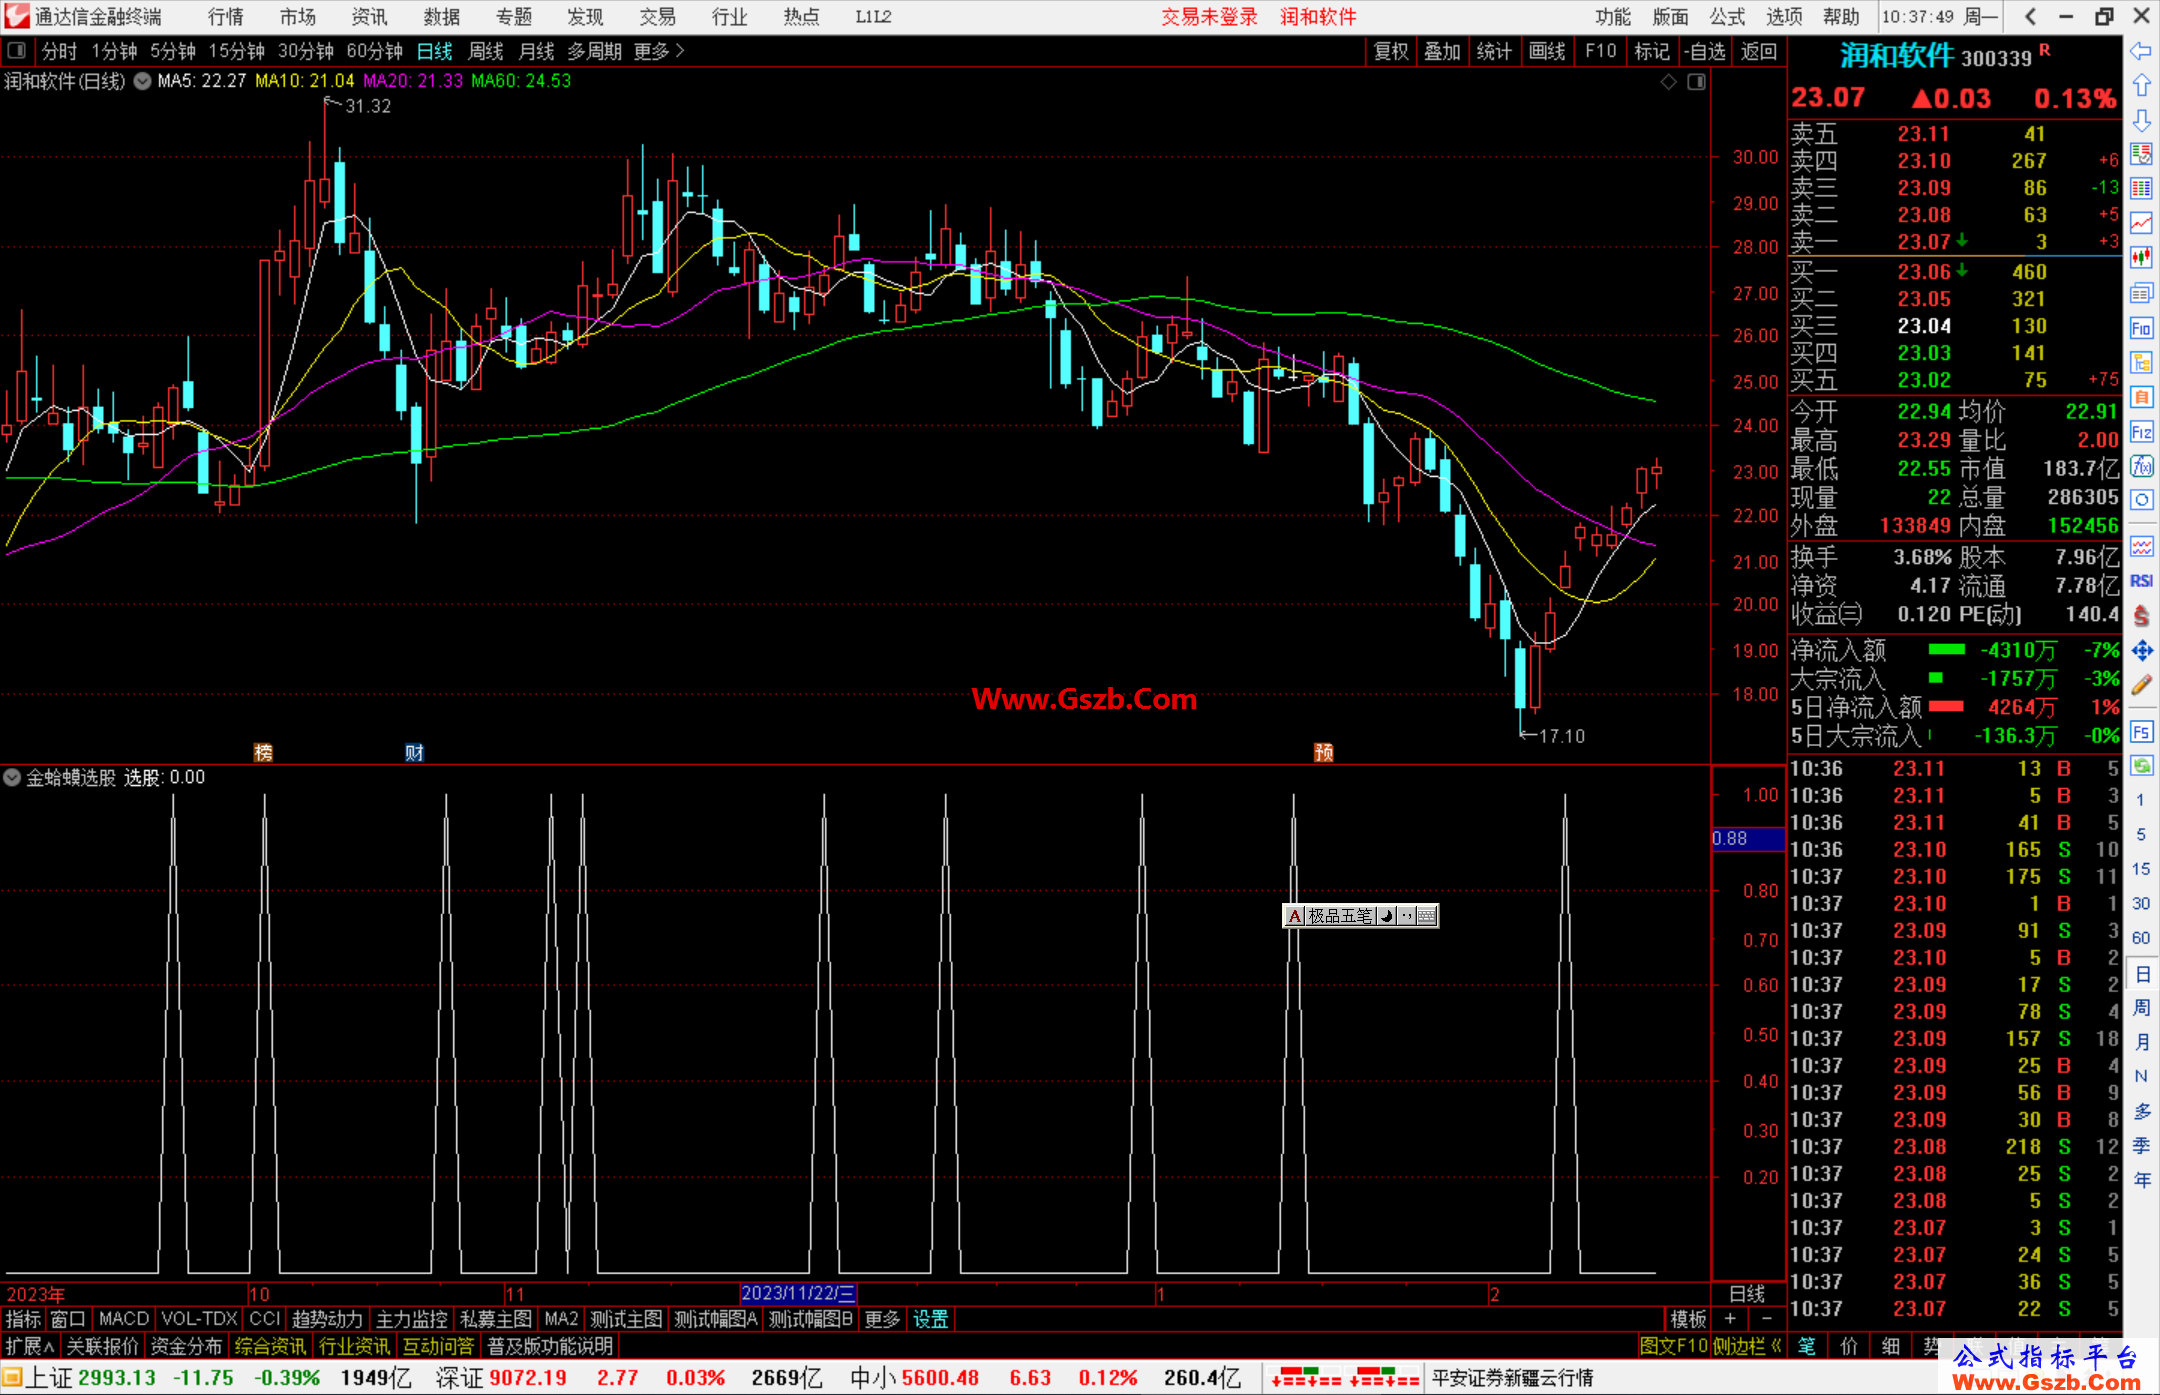Select the 1 minute period in sidebar
This screenshot has width=2160, height=1395.
2141,800
